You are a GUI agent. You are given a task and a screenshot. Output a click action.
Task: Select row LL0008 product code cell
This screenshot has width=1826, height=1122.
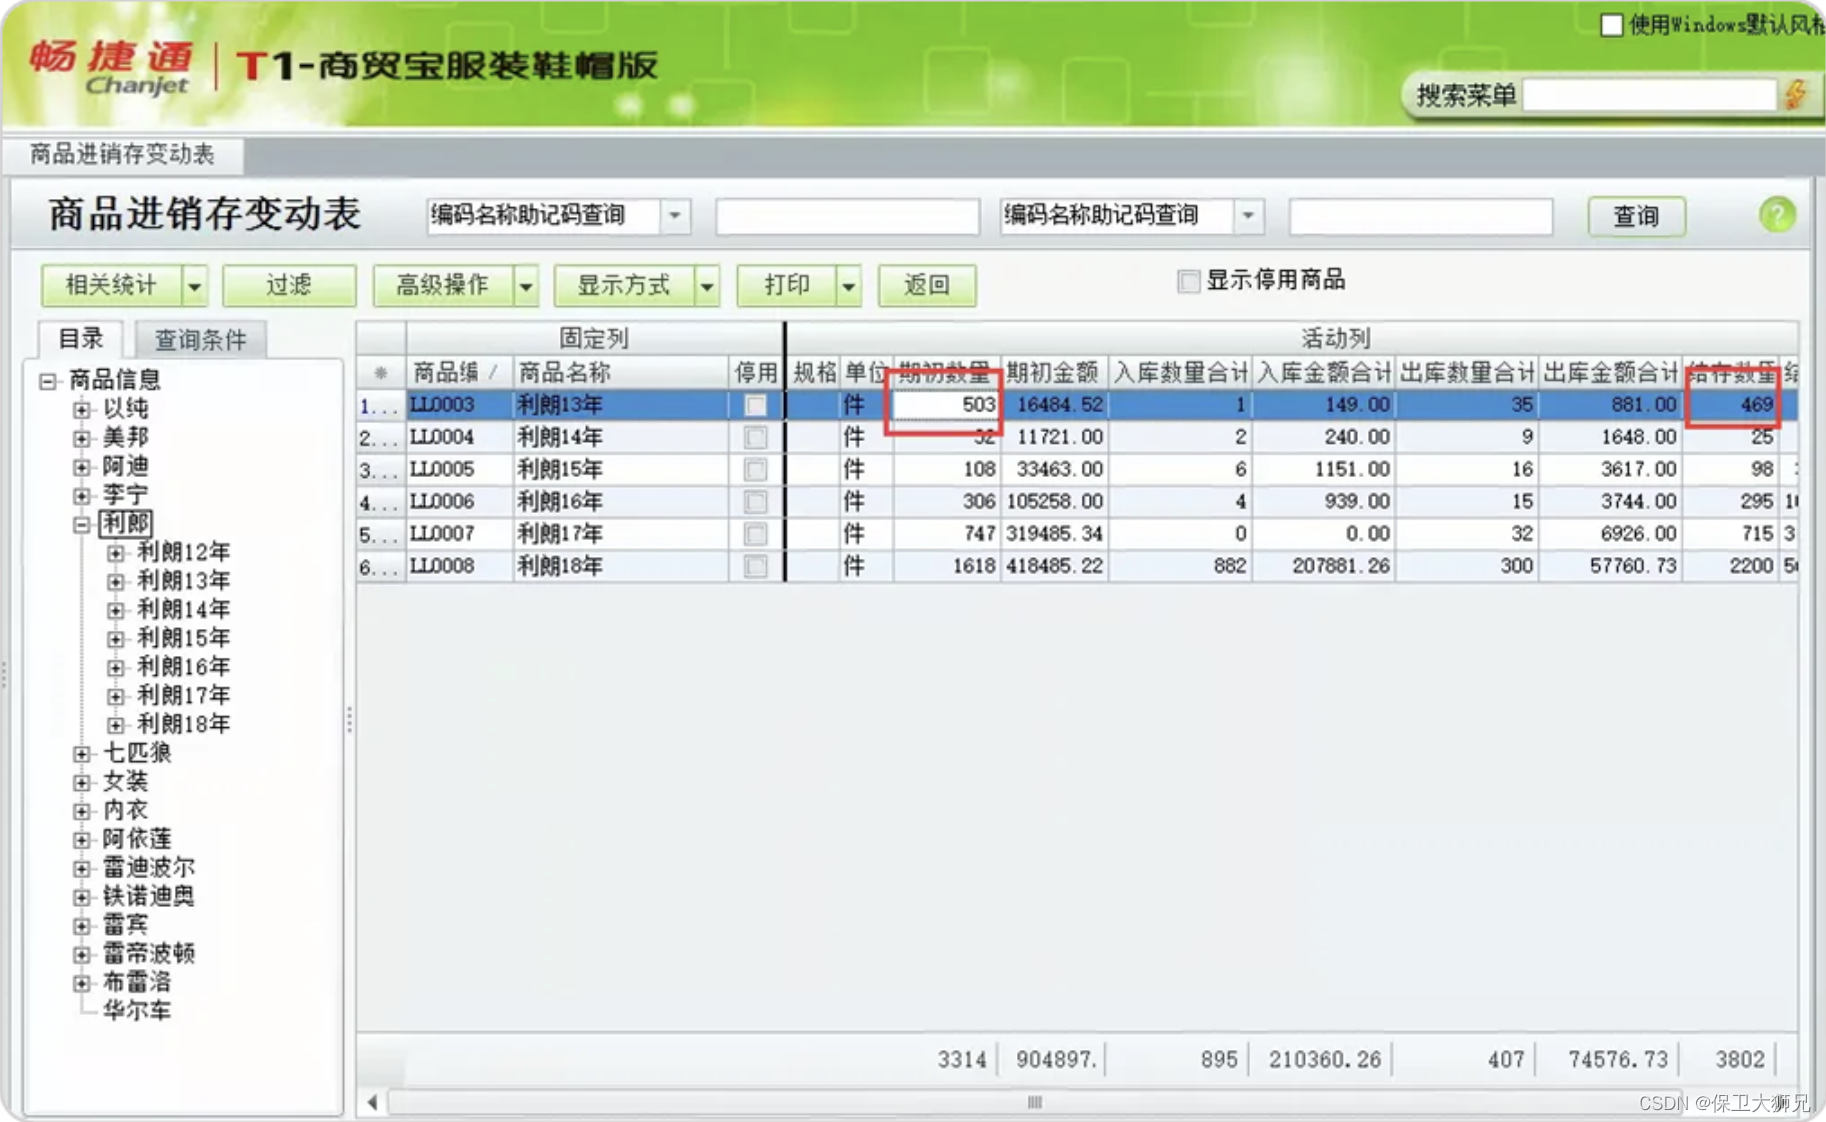tap(459, 566)
